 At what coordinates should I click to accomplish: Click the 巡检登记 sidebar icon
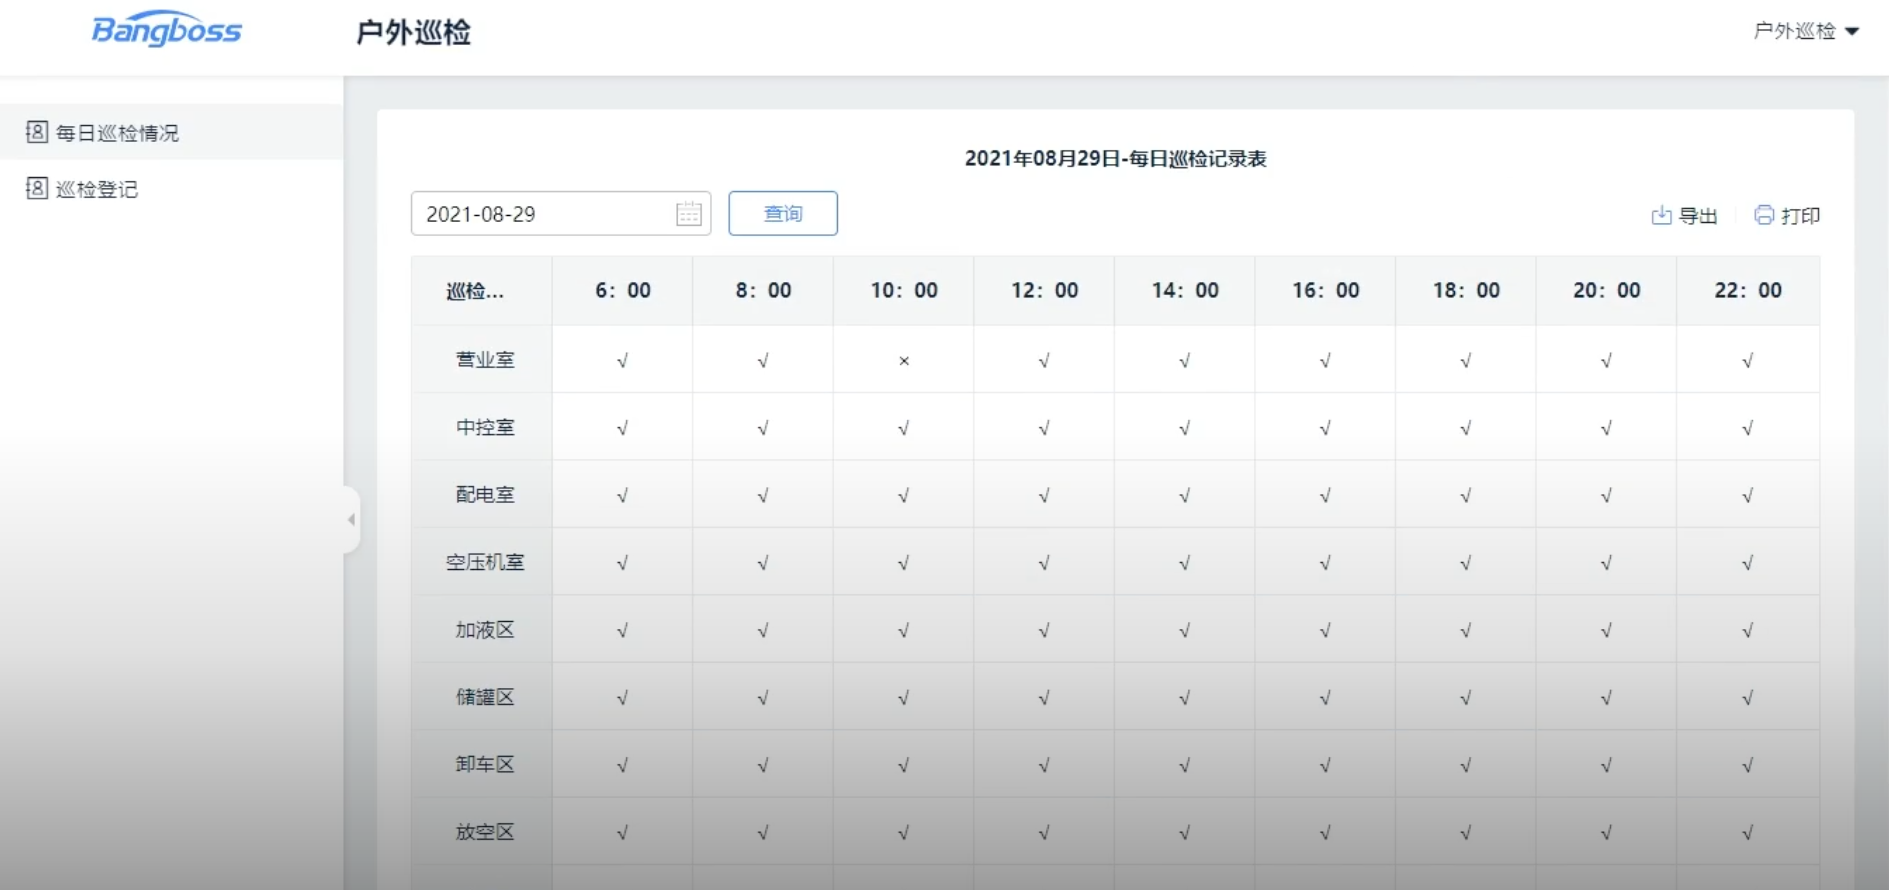pos(37,188)
